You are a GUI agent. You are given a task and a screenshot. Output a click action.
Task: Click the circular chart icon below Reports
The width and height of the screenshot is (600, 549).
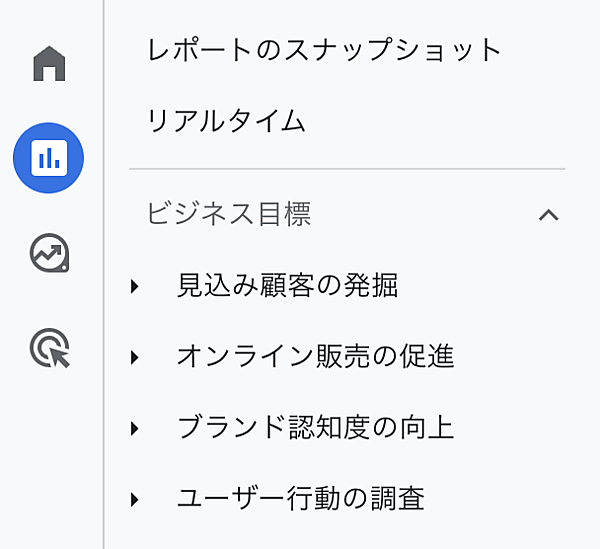49,253
